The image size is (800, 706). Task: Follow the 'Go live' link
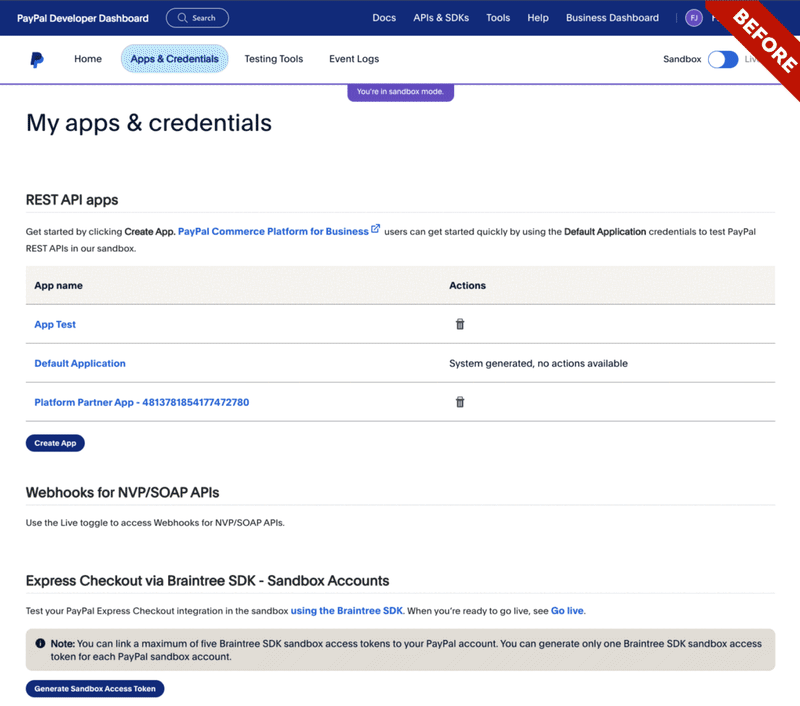(x=567, y=611)
